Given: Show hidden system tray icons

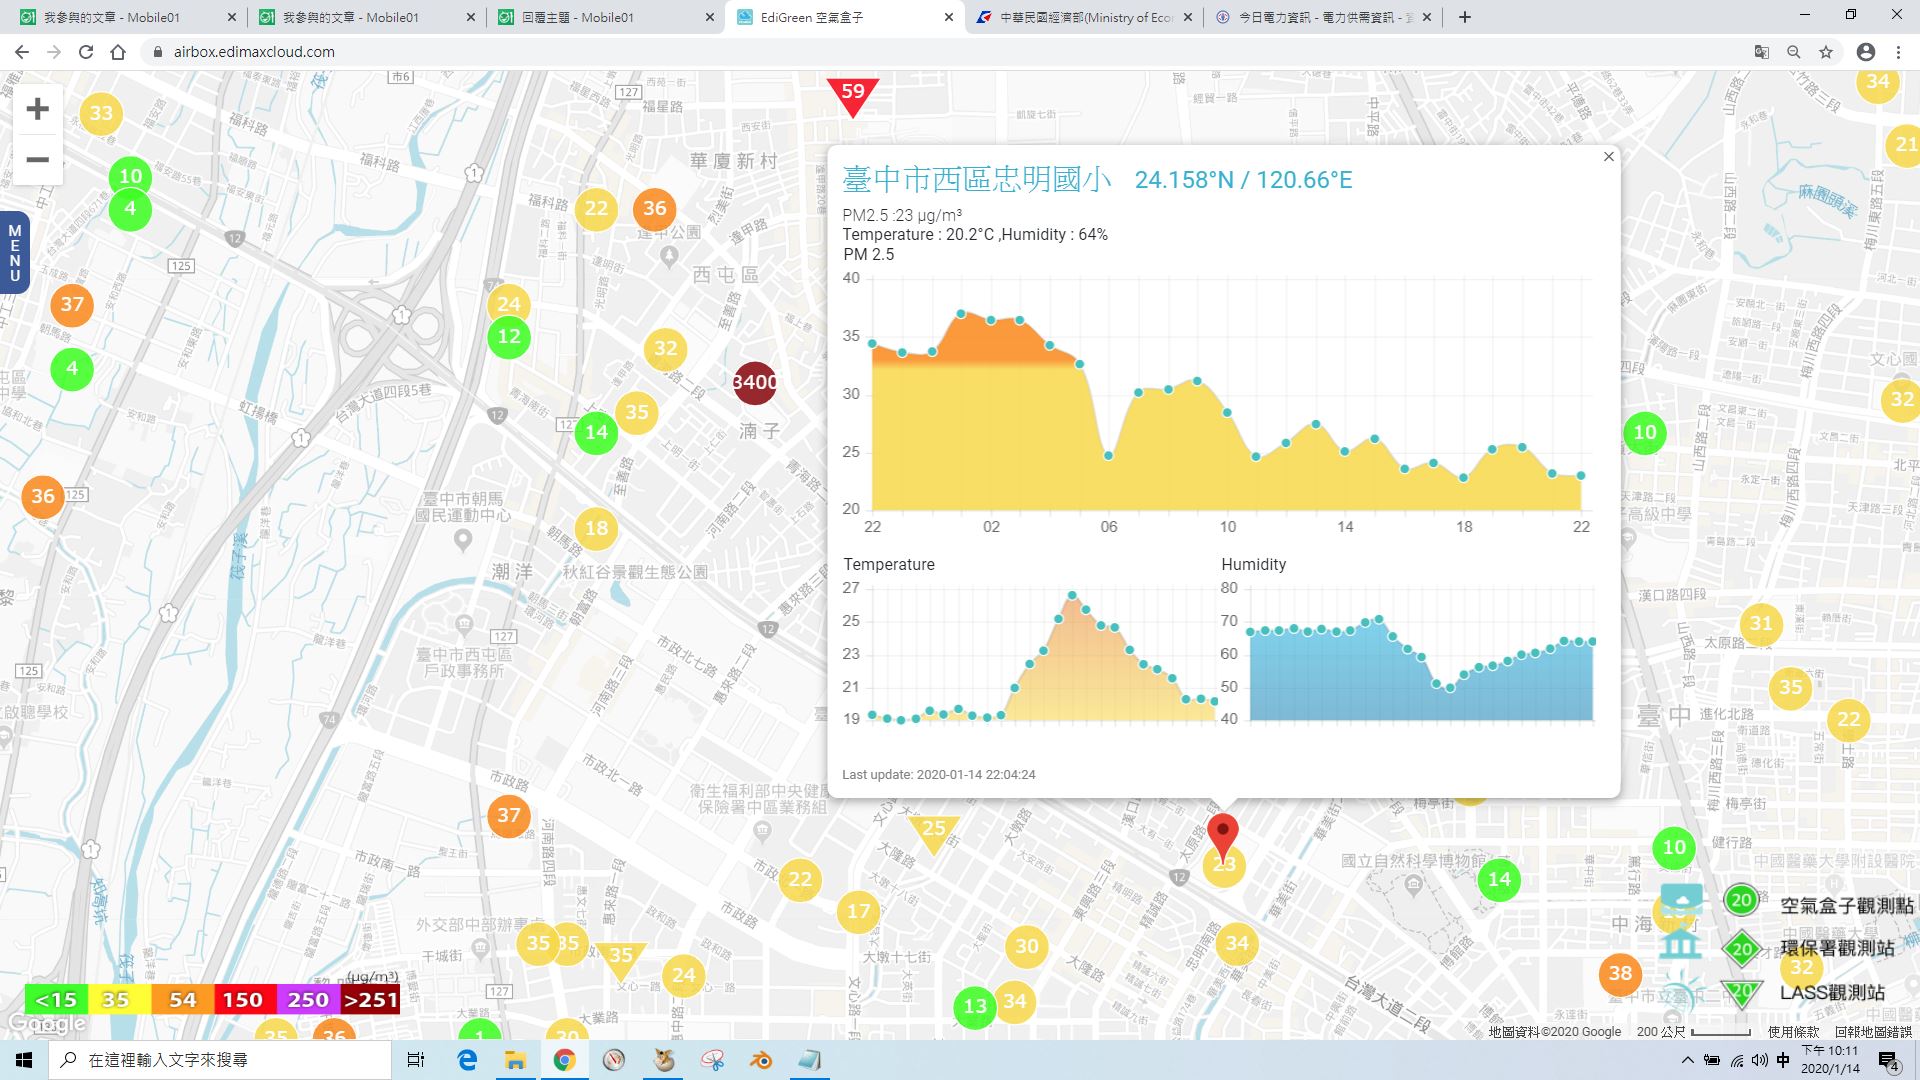Looking at the screenshot, I should (x=1688, y=1060).
